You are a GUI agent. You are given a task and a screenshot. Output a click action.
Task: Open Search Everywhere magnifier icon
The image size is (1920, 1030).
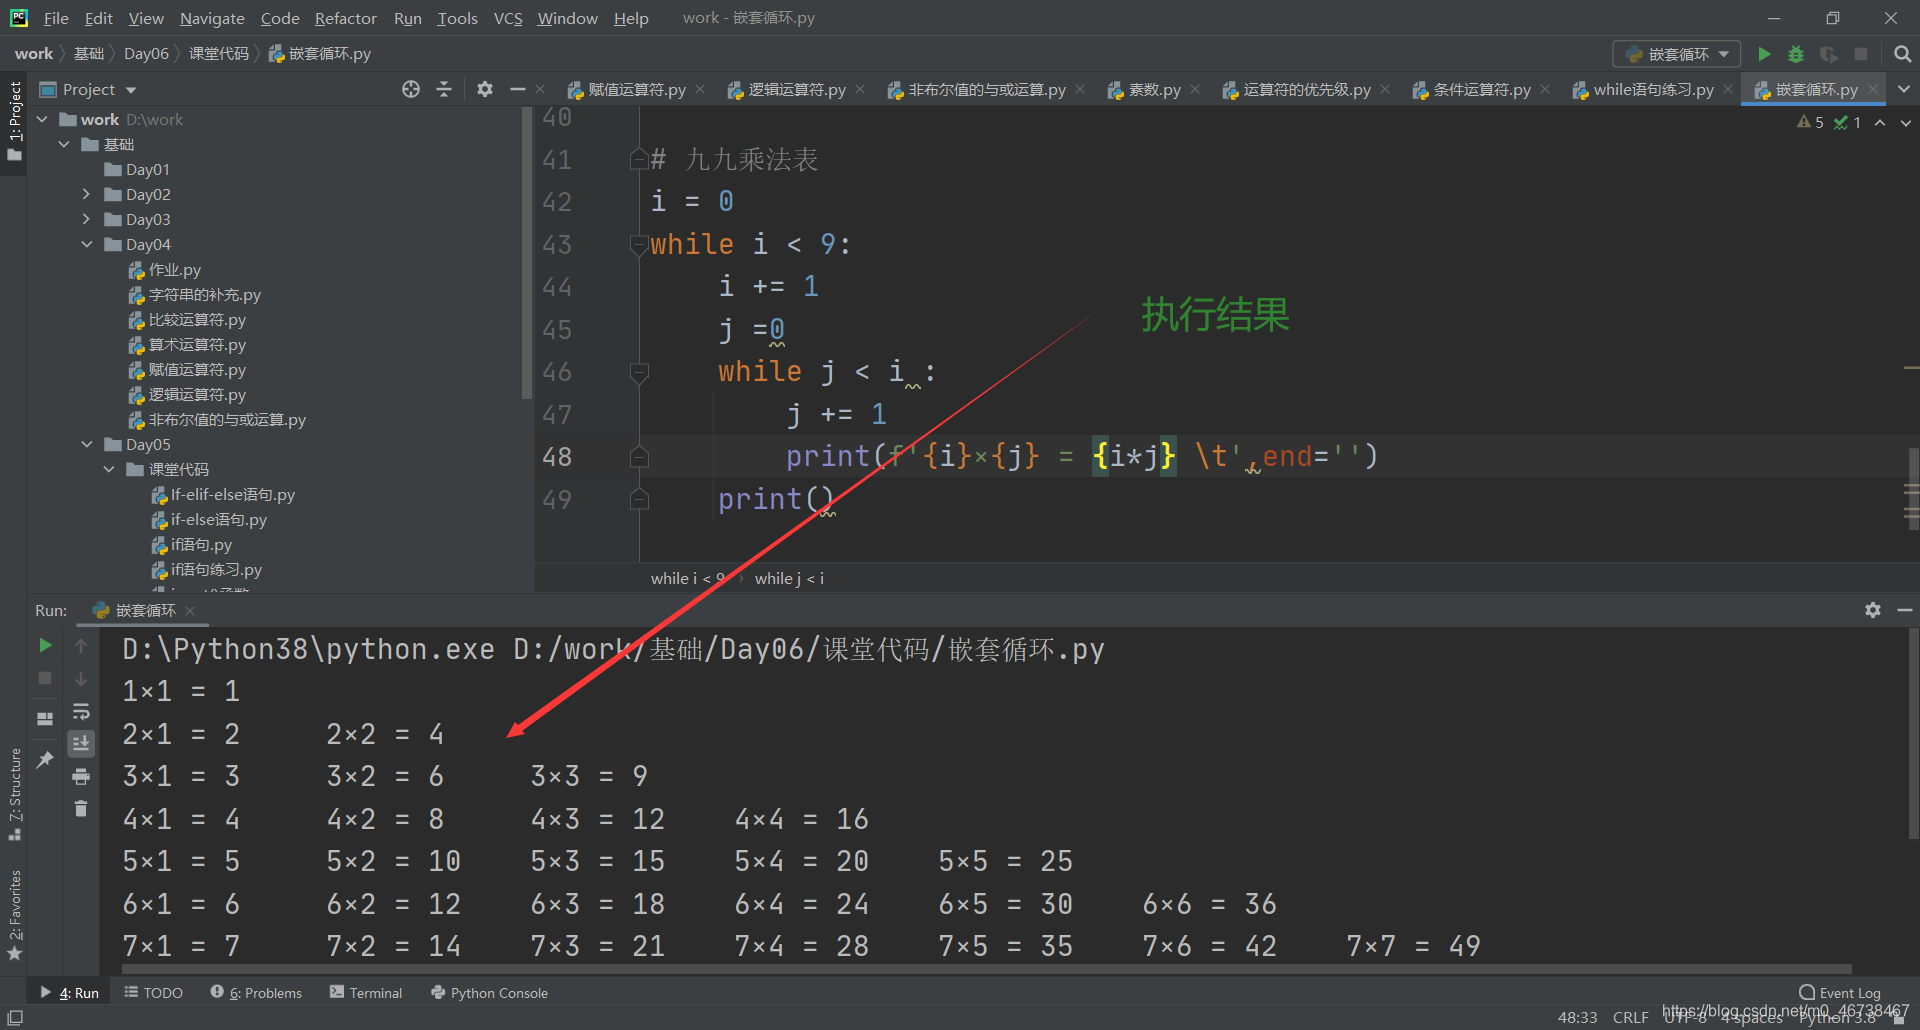coord(1902,54)
